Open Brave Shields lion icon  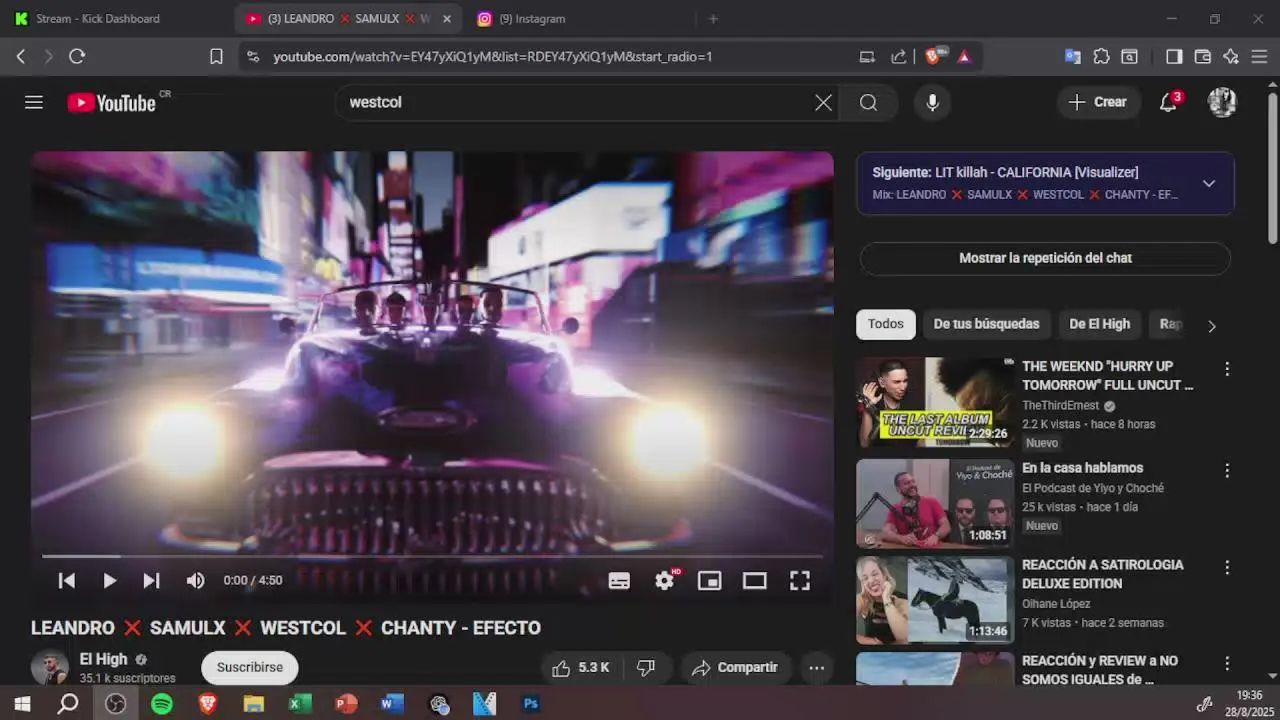tap(933, 57)
